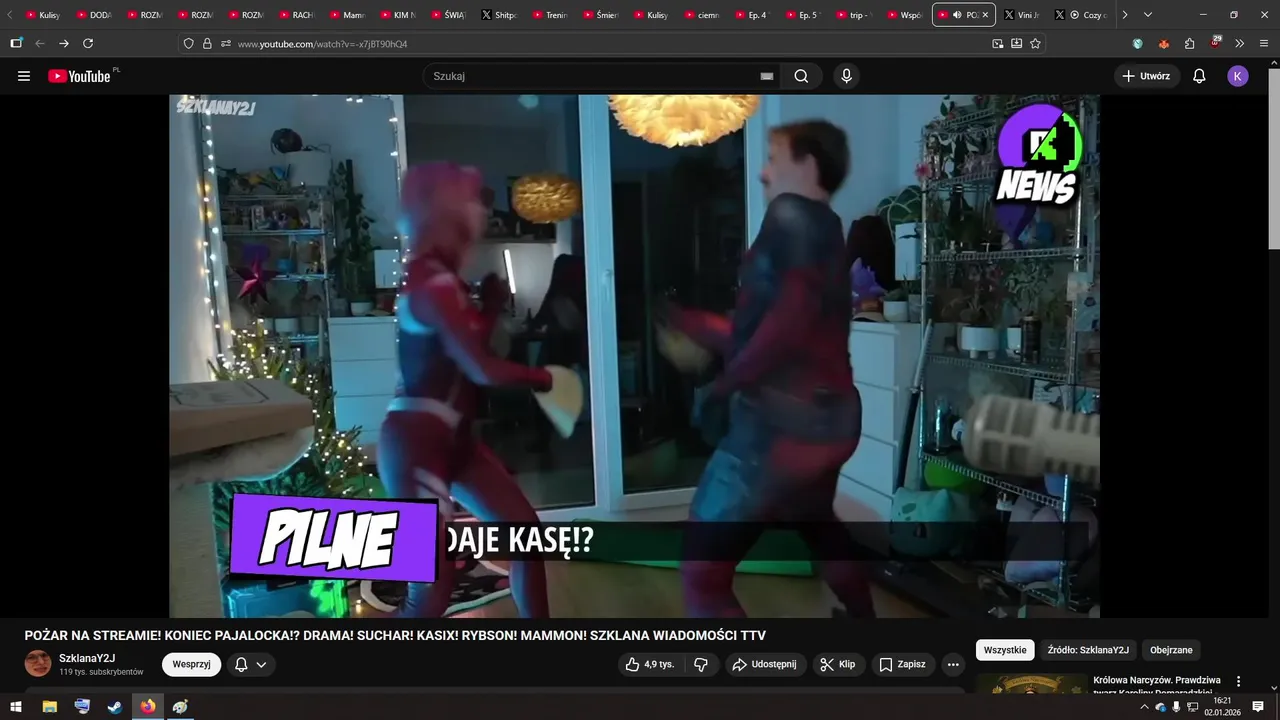The width and height of the screenshot is (1280, 720).
Task: Show site security padlock info
Action: pos(207,44)
